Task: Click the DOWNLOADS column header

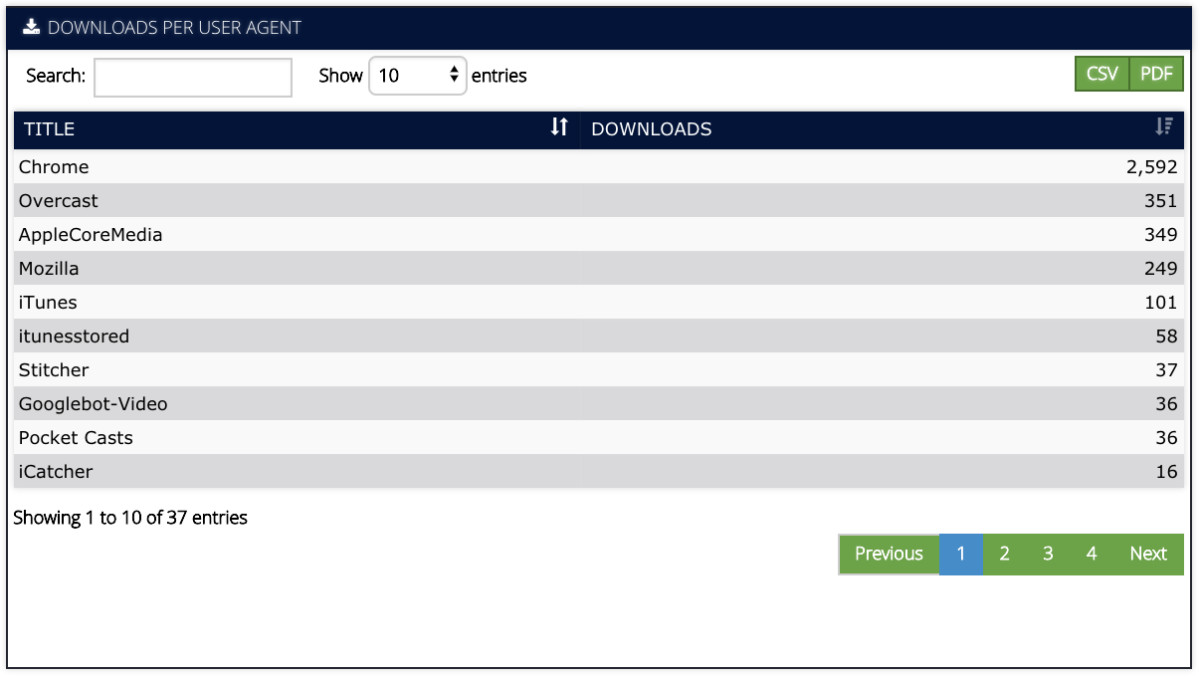Action: [x=883, y=129]
